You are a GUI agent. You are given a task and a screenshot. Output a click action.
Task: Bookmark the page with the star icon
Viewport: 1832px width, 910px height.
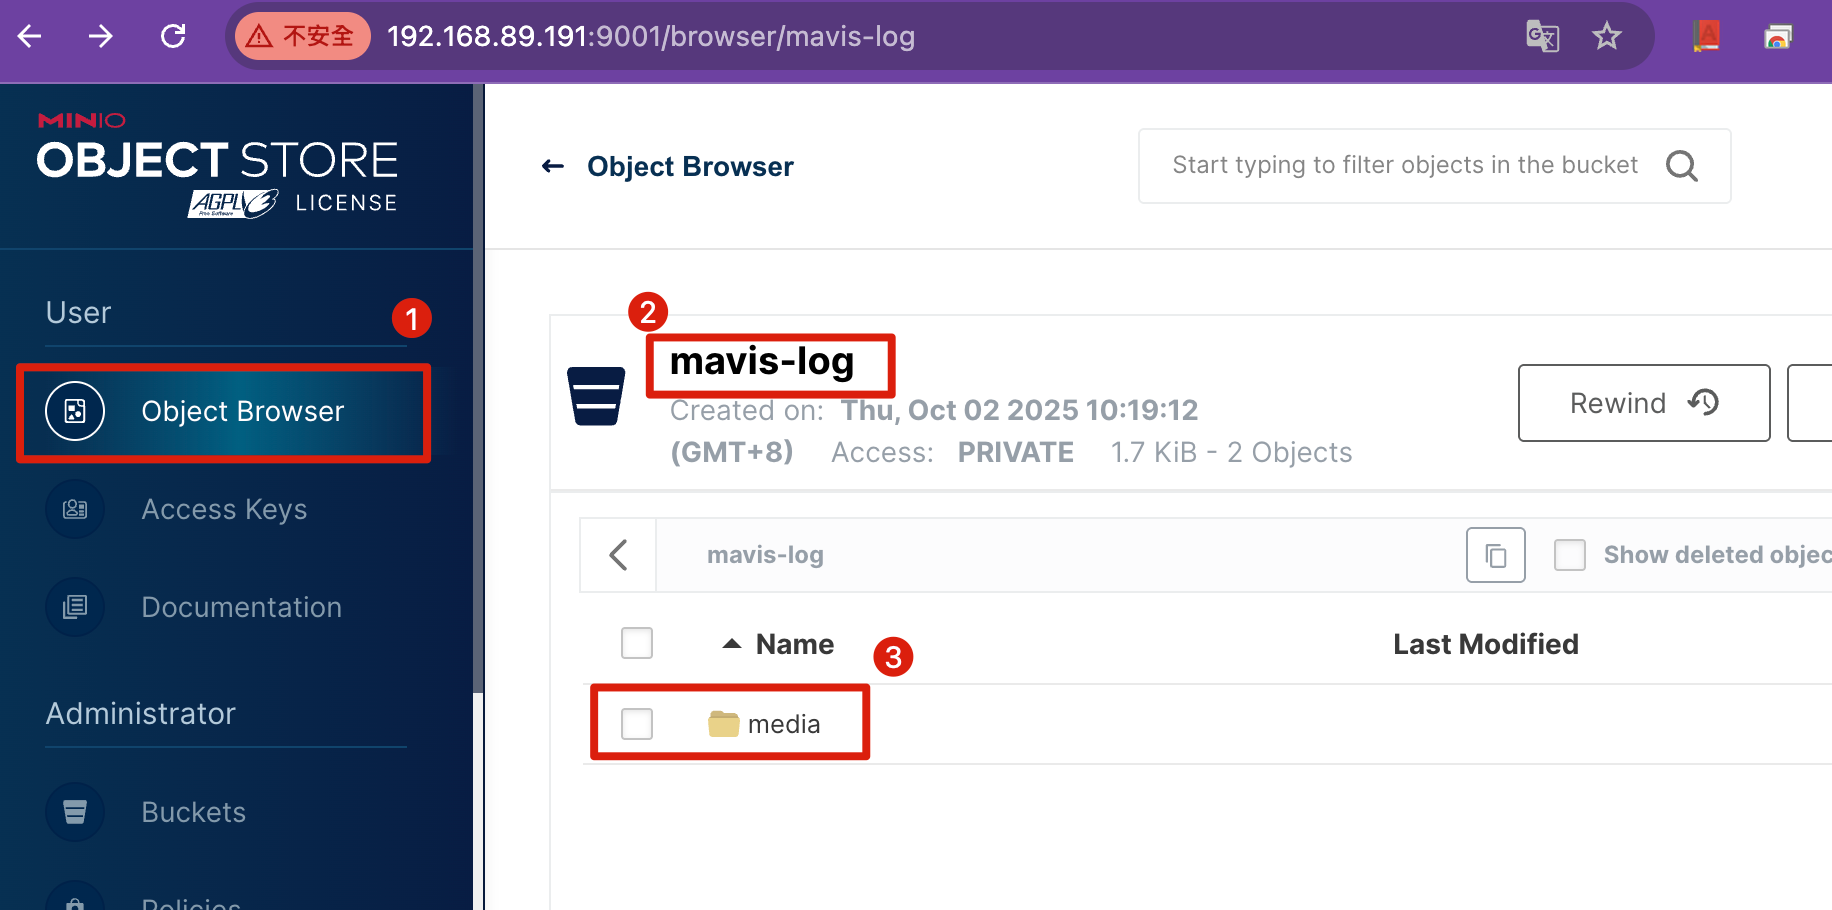point(1606,37)
